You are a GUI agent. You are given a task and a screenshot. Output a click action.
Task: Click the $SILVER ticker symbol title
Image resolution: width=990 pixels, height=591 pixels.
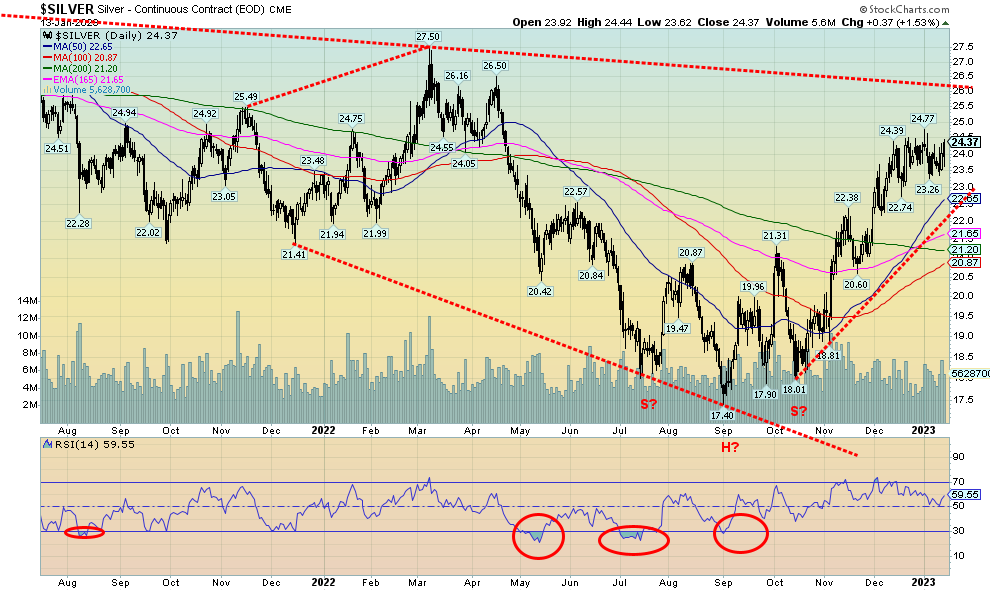[x=70, y=8]
